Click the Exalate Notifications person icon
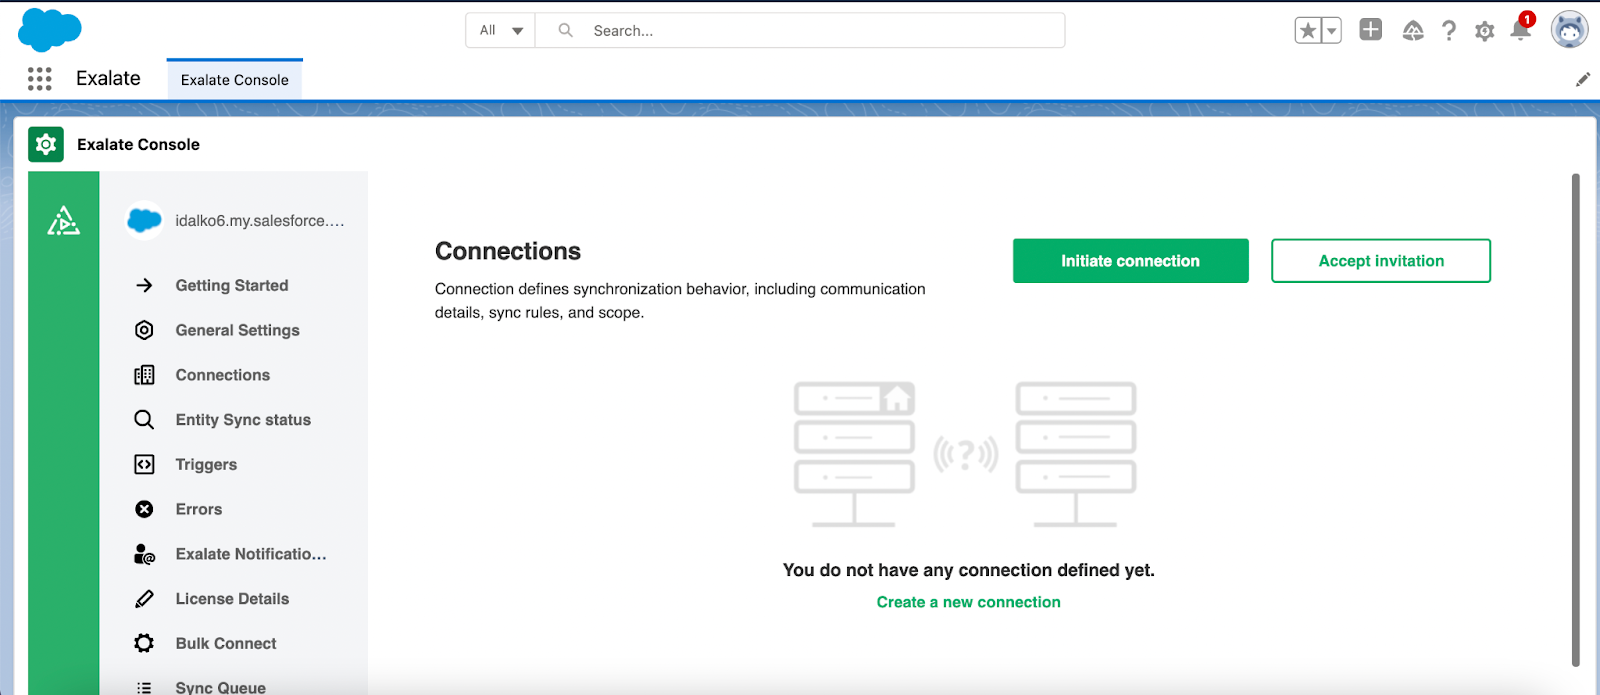The width and height of the screenshot is (1600, 695). (x=144, y=554)
